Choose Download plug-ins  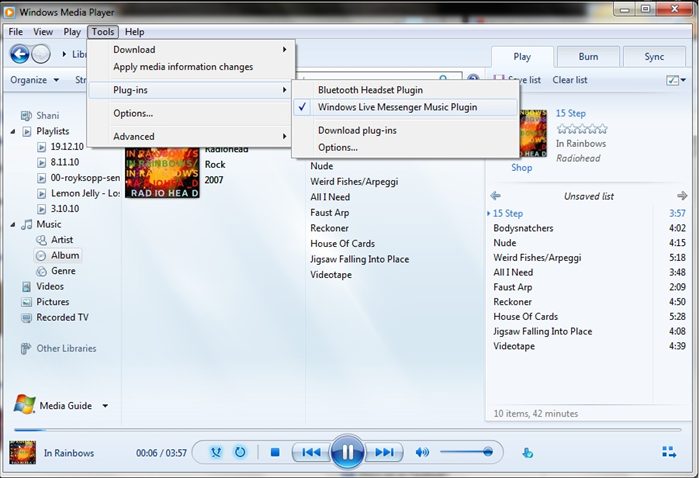click(x=406, y=131)
